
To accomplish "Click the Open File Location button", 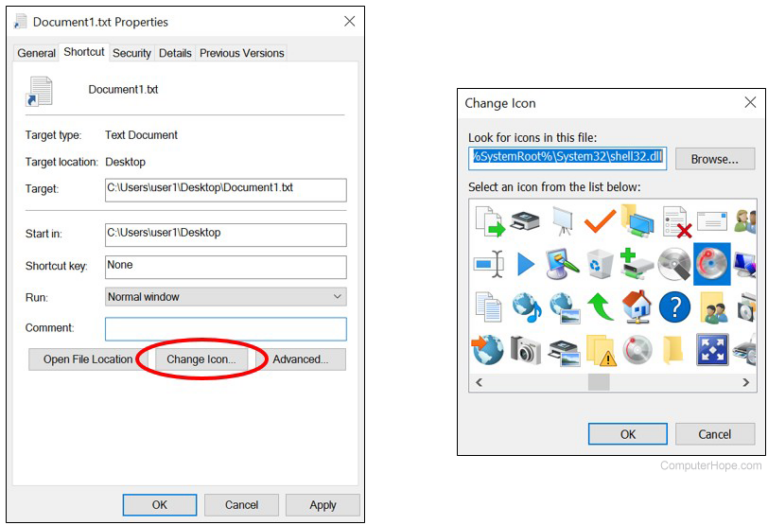I will 88,359.
